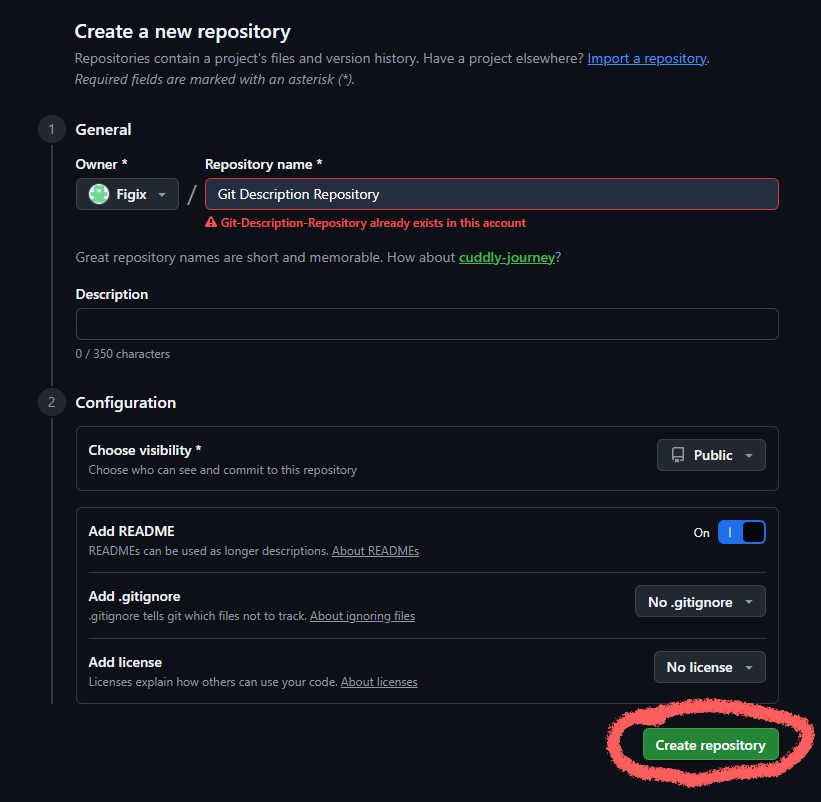Follow the Import a repository link
The image size is (821, 802).
646,59
